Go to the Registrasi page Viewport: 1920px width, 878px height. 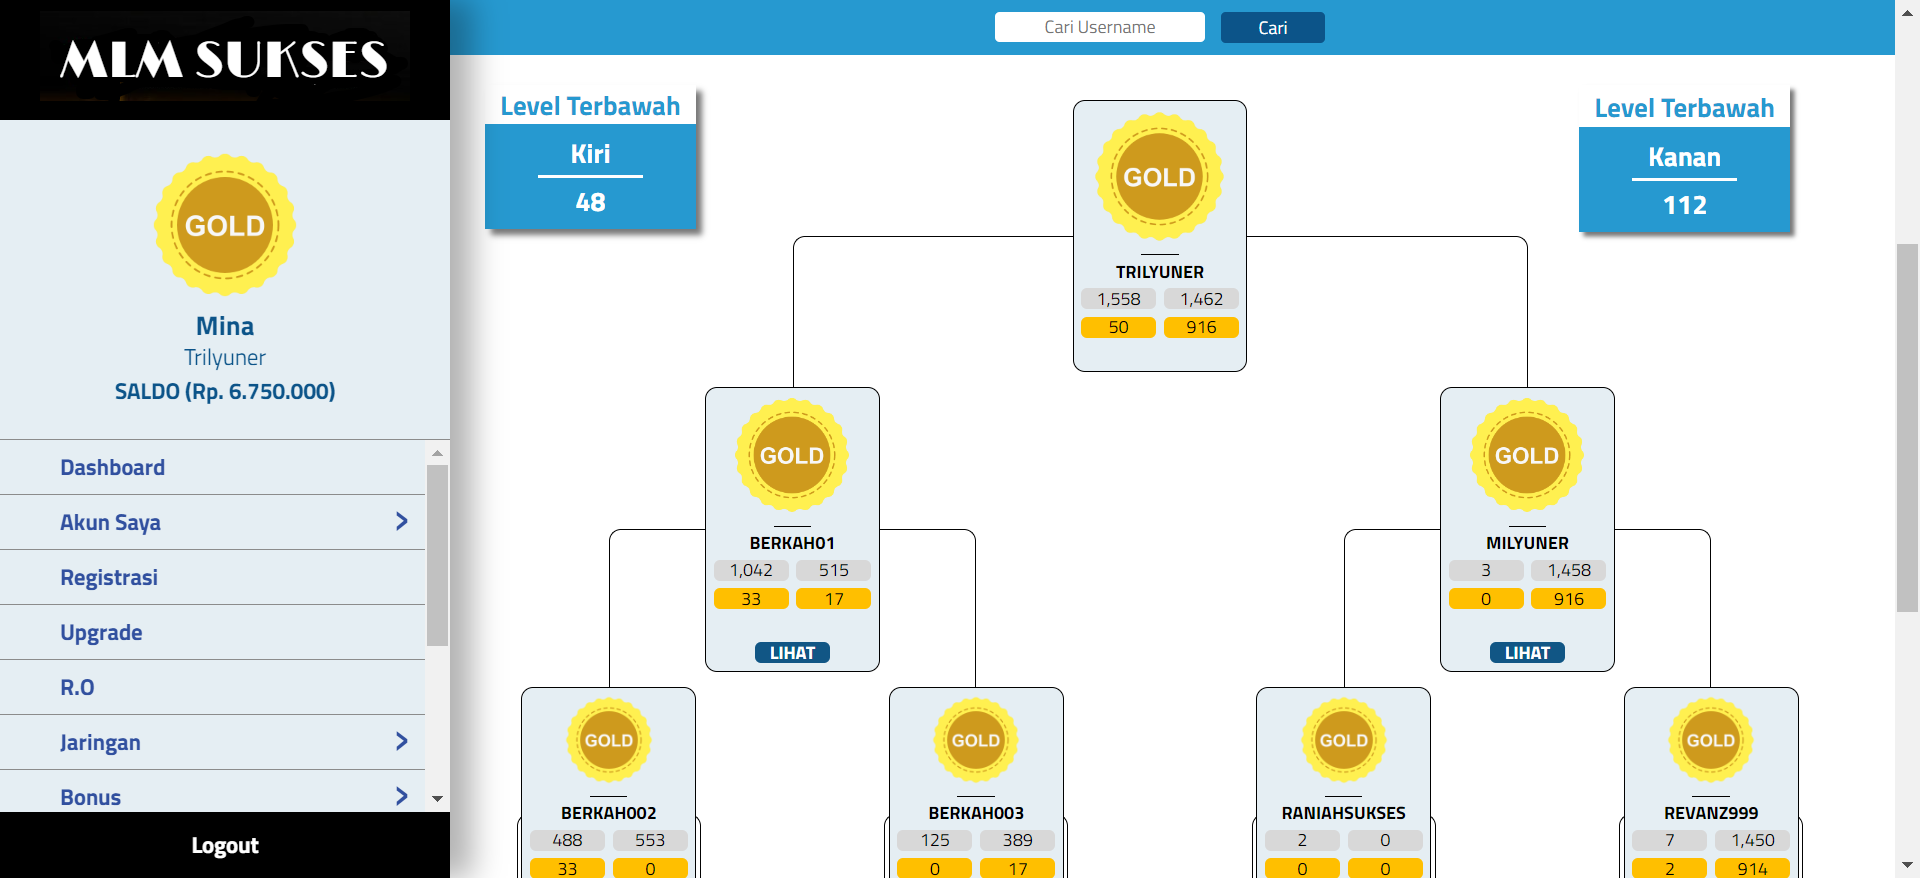coord(109,578)
